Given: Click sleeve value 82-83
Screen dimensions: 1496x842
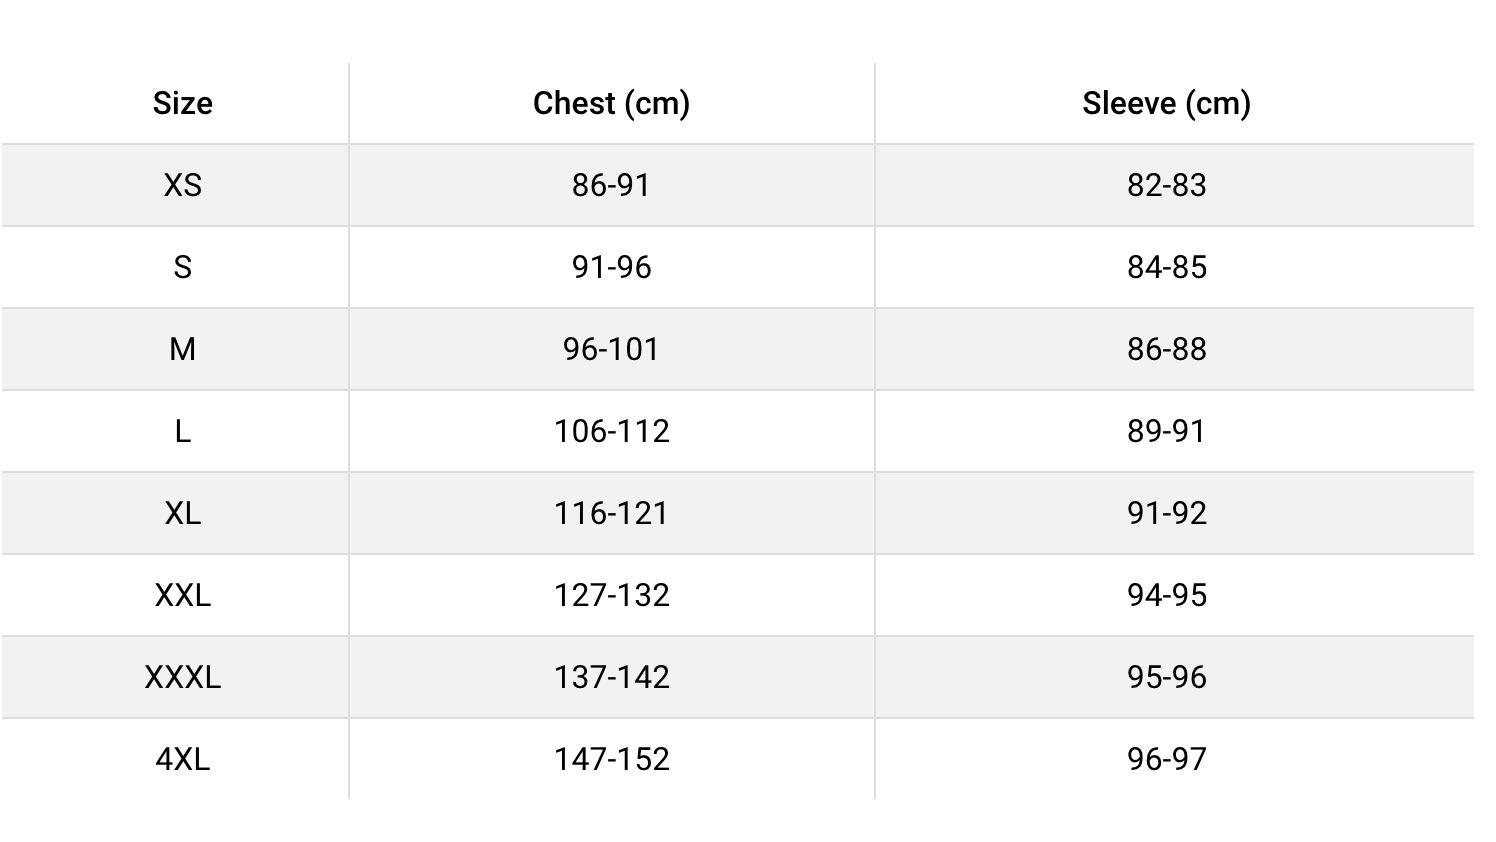Looking at the screenshot, I should (x=1166, y=185).
